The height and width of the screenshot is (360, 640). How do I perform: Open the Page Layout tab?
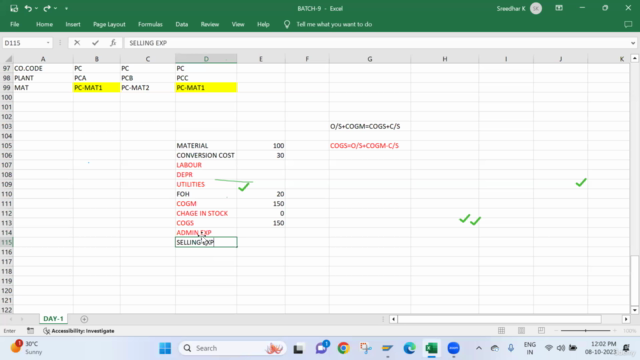tap(109, 24)
